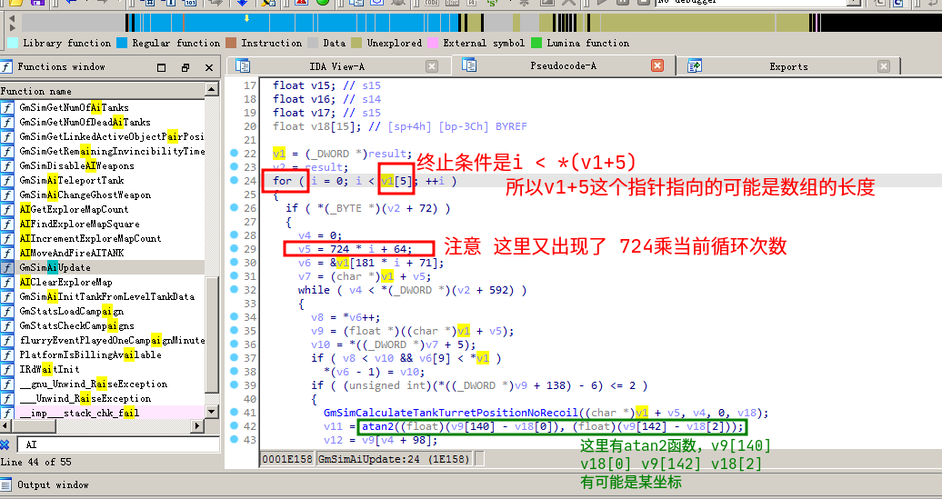
Task: Click the Output window title bar
Action: pyautogui.click(x=471, y=485)
